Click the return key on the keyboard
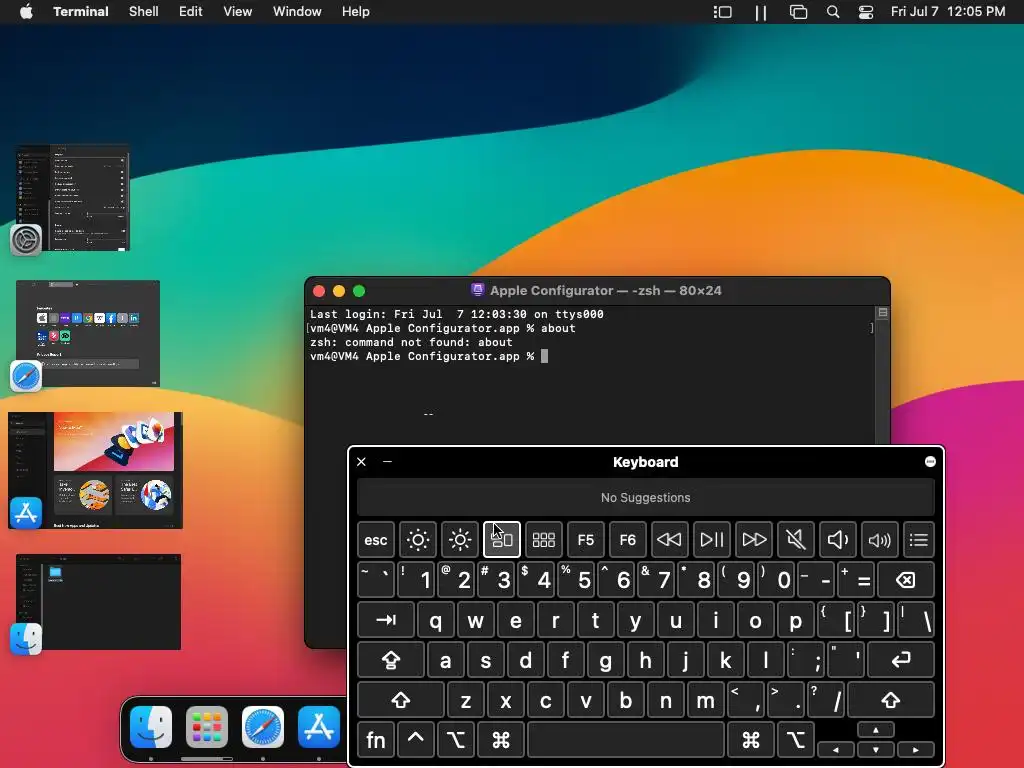 (x=901, y=660)
